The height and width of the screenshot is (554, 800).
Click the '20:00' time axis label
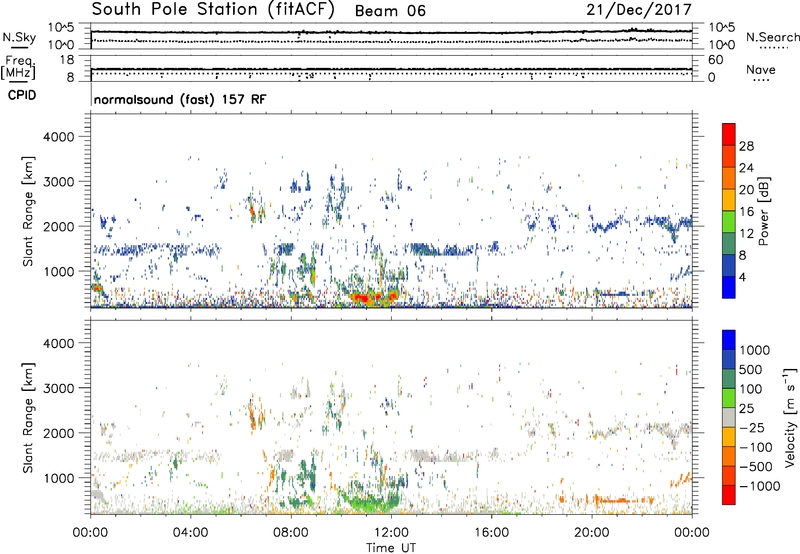coord(591,533)
